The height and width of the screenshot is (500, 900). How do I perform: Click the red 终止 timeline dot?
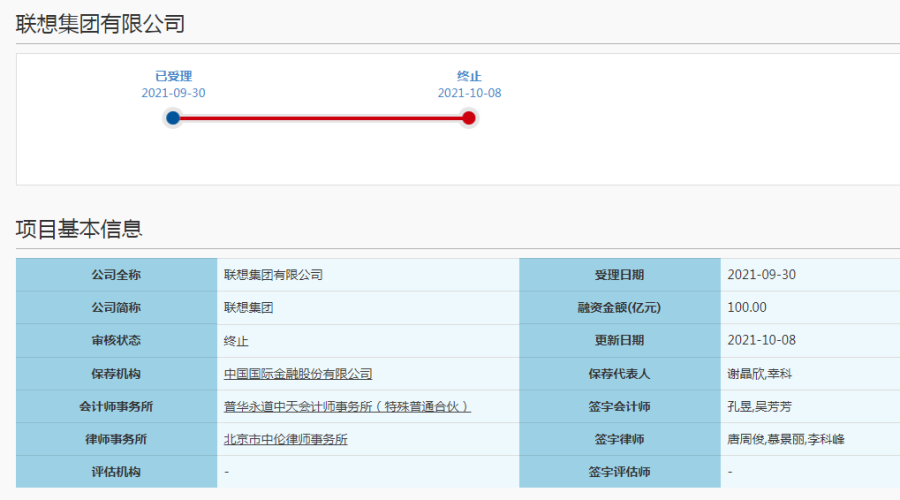click(x=469, y=118)
